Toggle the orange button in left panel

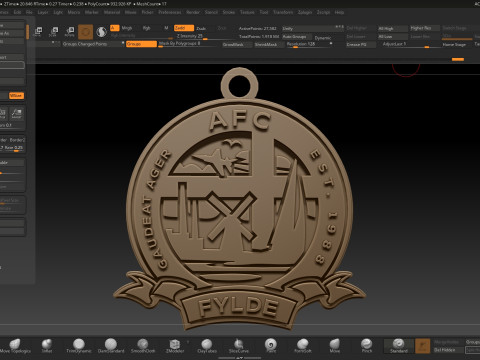tap(16, 96)
